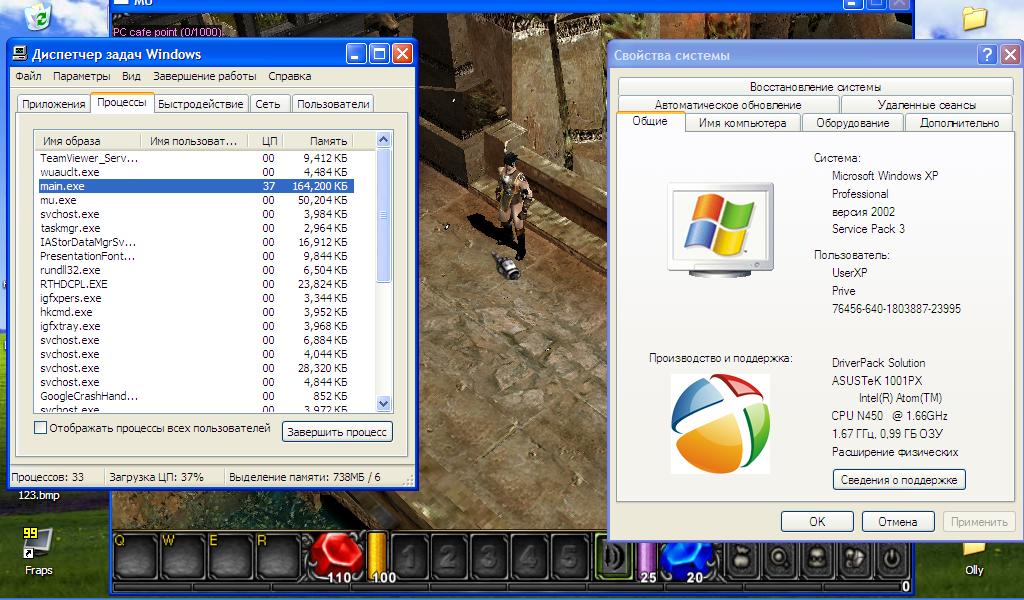
Task: Click the Olly desktop folder icon
Action: pos(974,557)
